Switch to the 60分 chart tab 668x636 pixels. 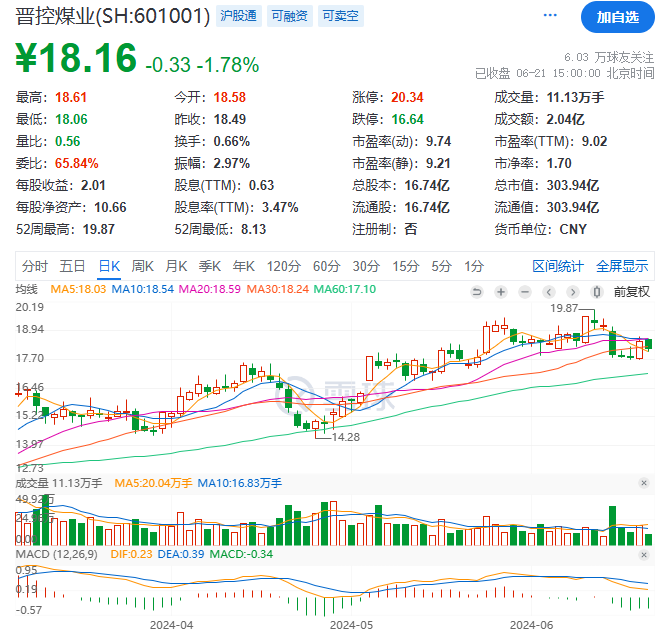coord(326,266)
